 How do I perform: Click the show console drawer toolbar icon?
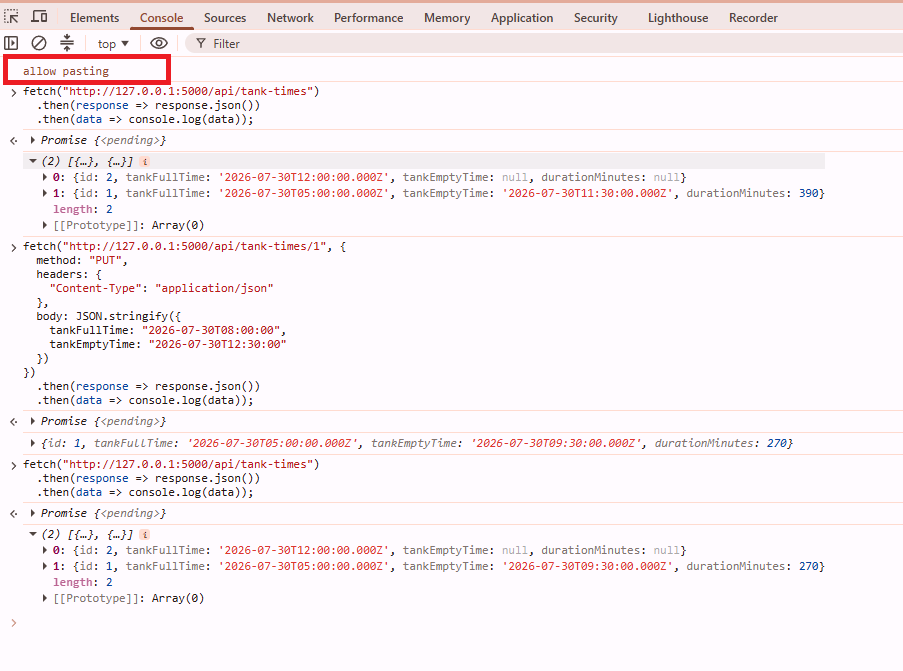(x=67, y=43)
